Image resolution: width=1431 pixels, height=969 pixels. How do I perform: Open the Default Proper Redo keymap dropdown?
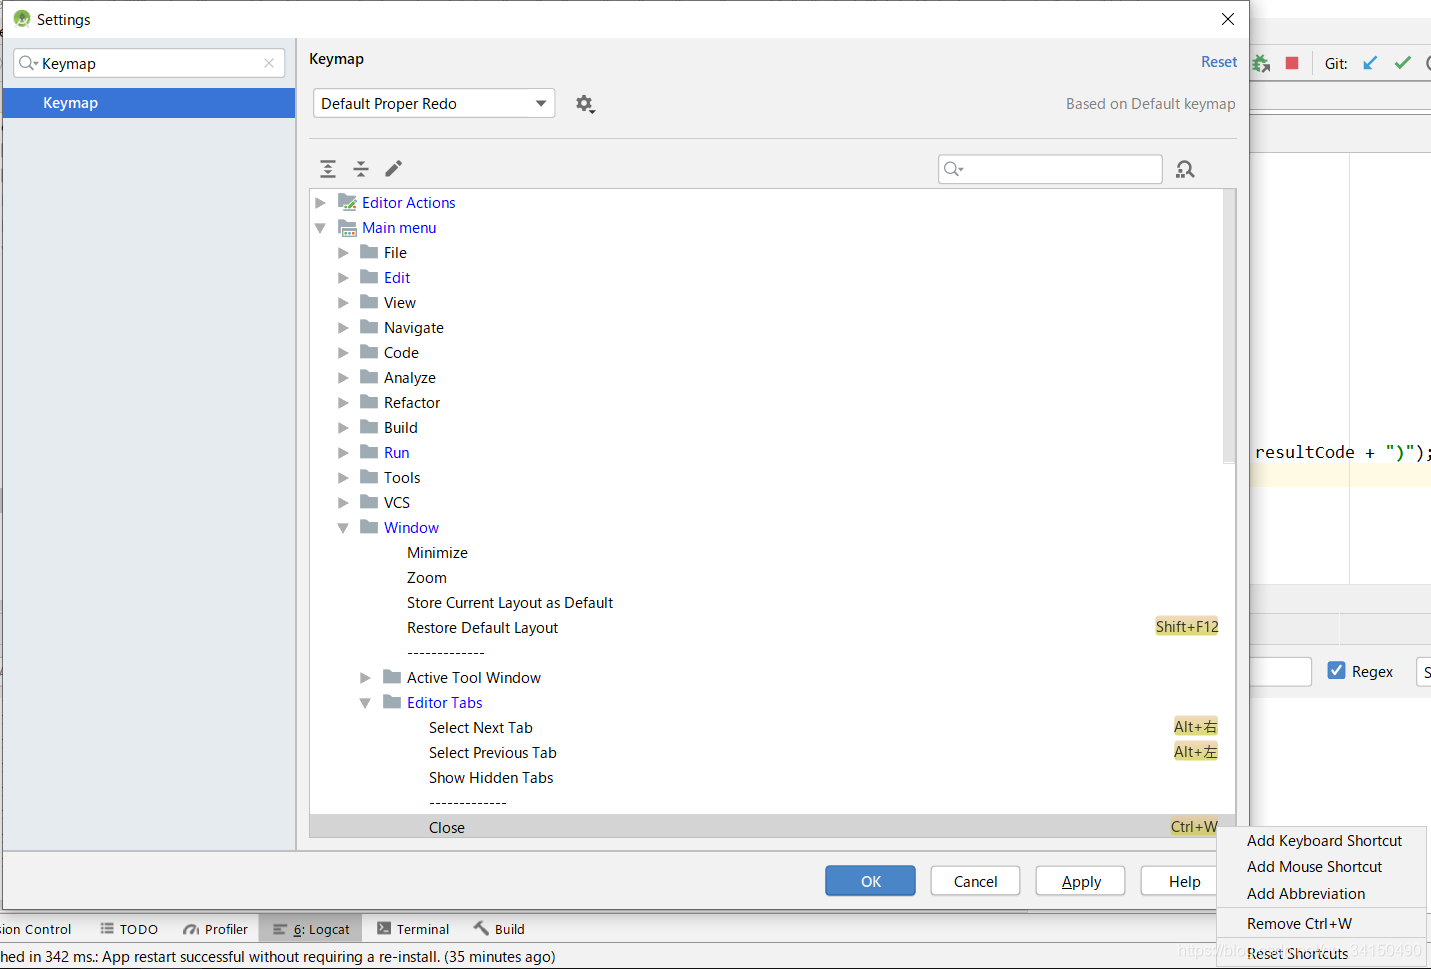pyautogui.click(x=434, y=104)
